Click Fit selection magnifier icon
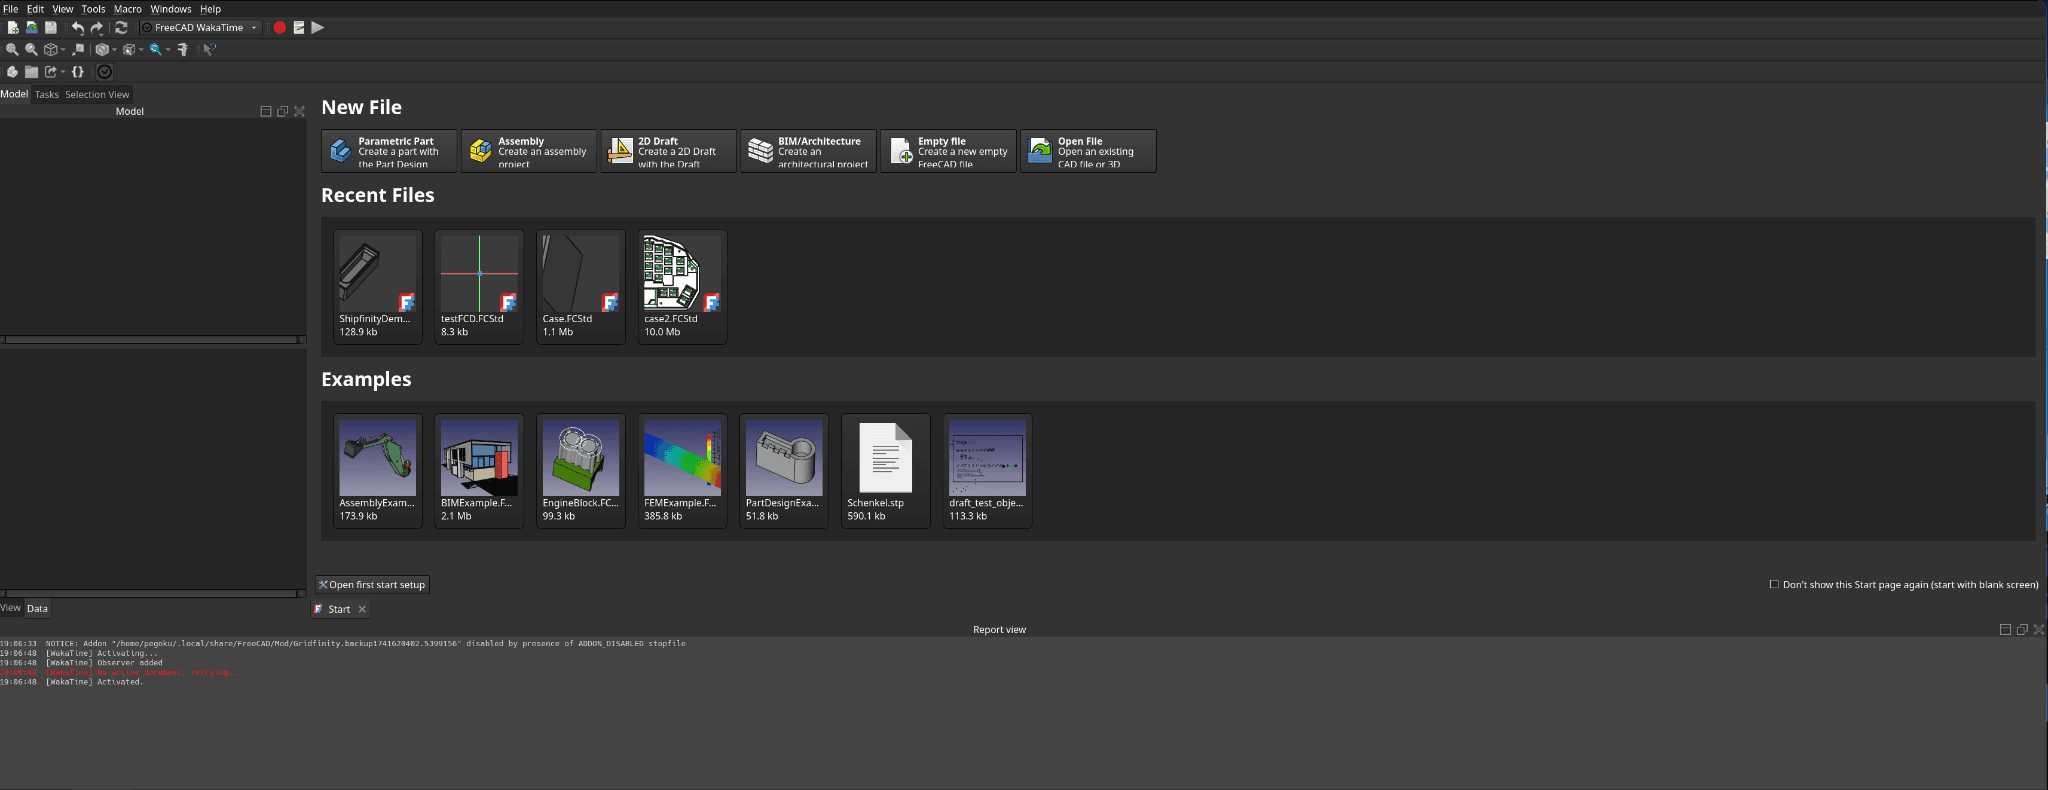2048x790 pixels. click(31, 49)
